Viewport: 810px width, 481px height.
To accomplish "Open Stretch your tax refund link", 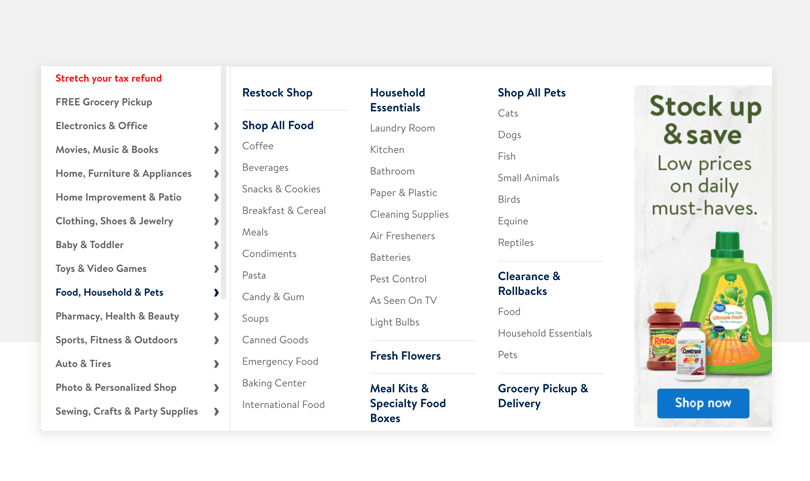I will click(108, 78).
